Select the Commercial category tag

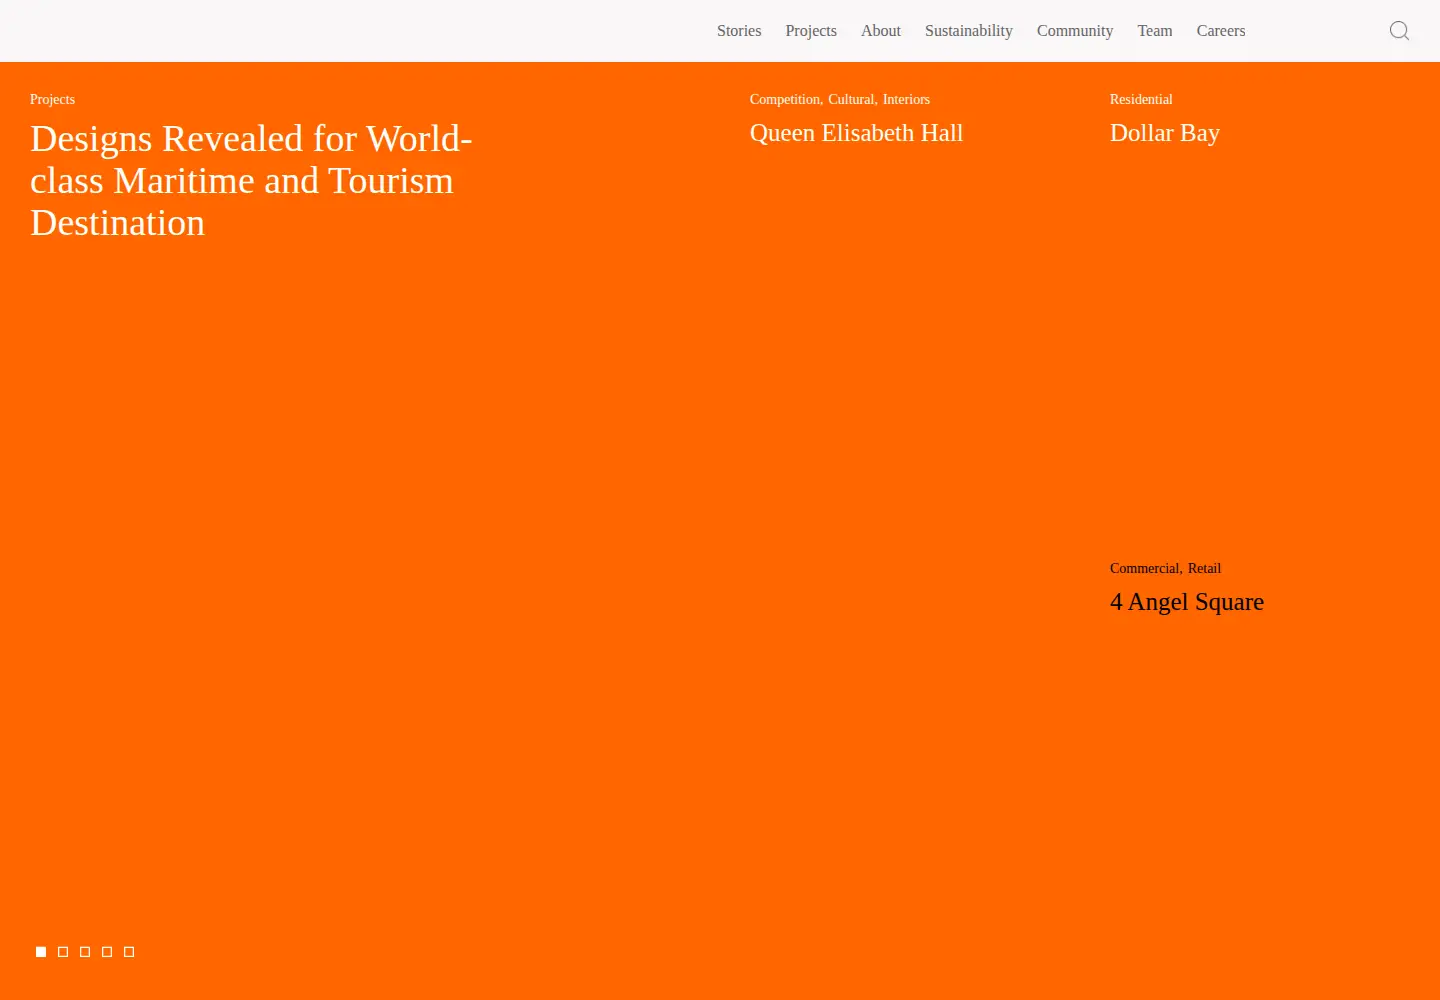coord(1145,568)
